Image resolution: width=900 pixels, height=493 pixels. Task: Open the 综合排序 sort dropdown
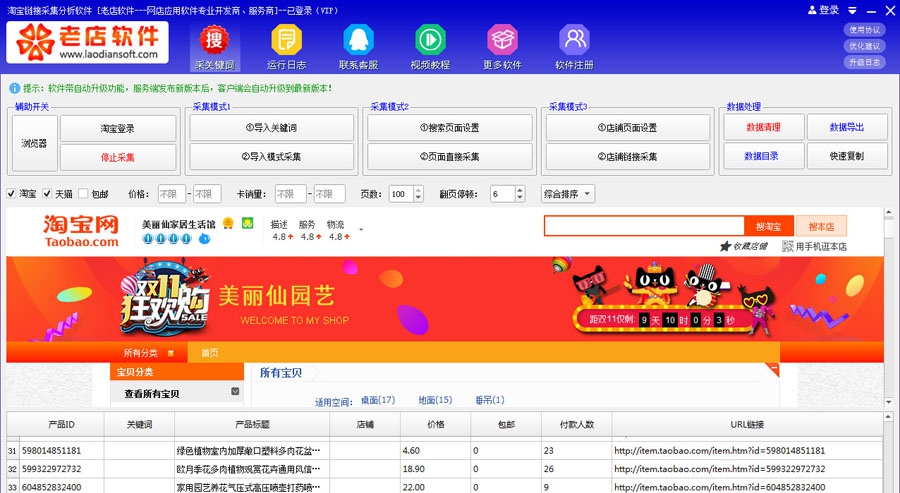(x=568, y=194)
